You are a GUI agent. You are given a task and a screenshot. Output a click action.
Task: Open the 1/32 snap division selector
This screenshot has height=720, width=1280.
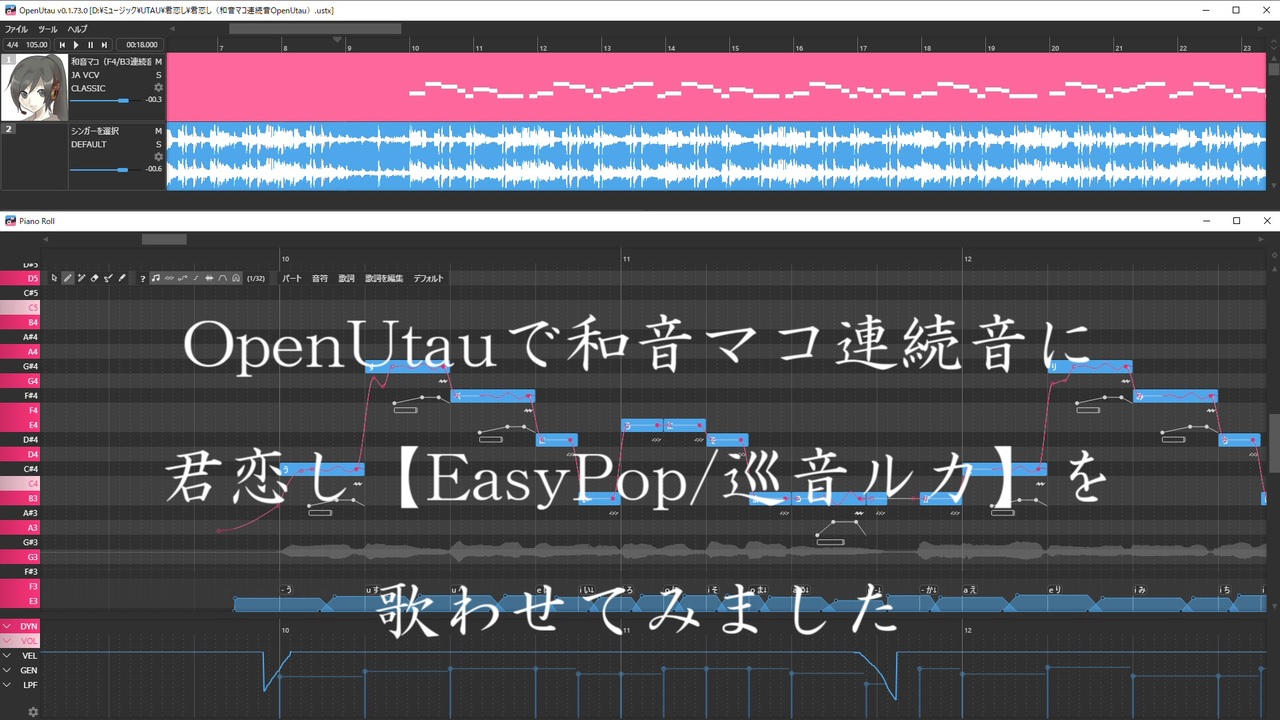coord(256,278)
